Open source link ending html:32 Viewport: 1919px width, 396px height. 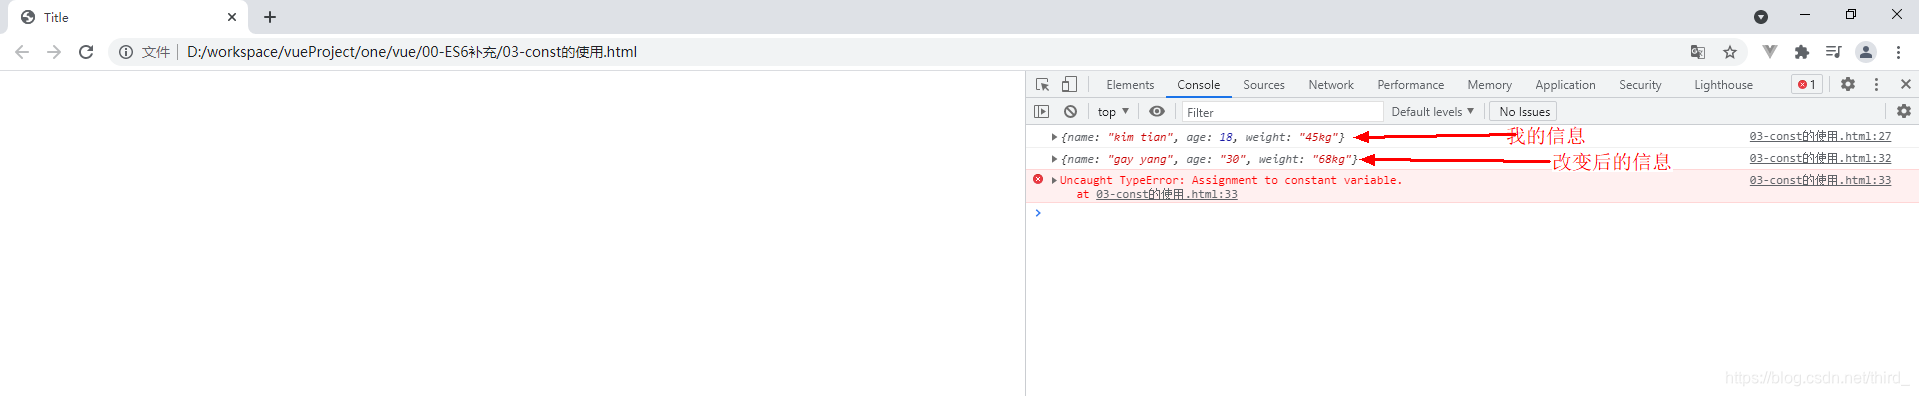coord(1820,158)
